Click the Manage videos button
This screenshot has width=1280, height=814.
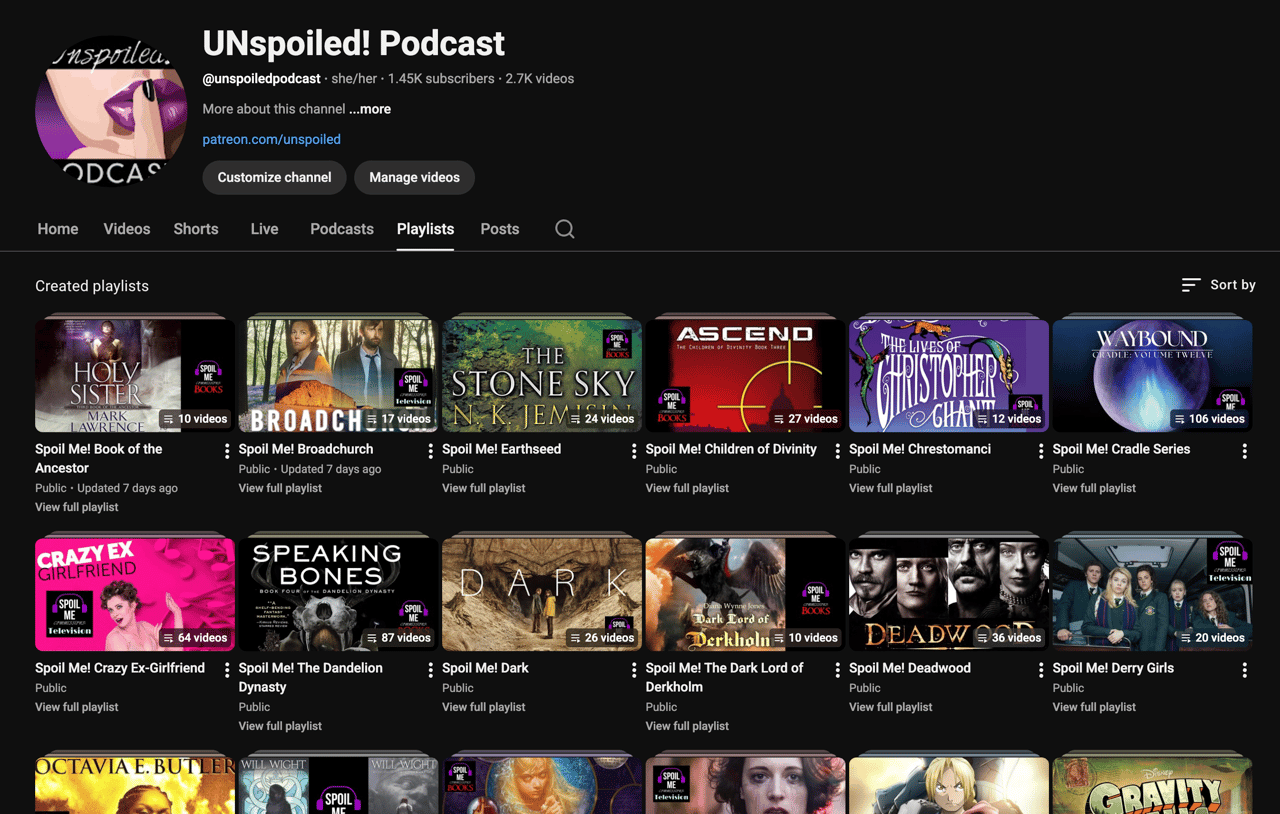[x=414, y=177]
